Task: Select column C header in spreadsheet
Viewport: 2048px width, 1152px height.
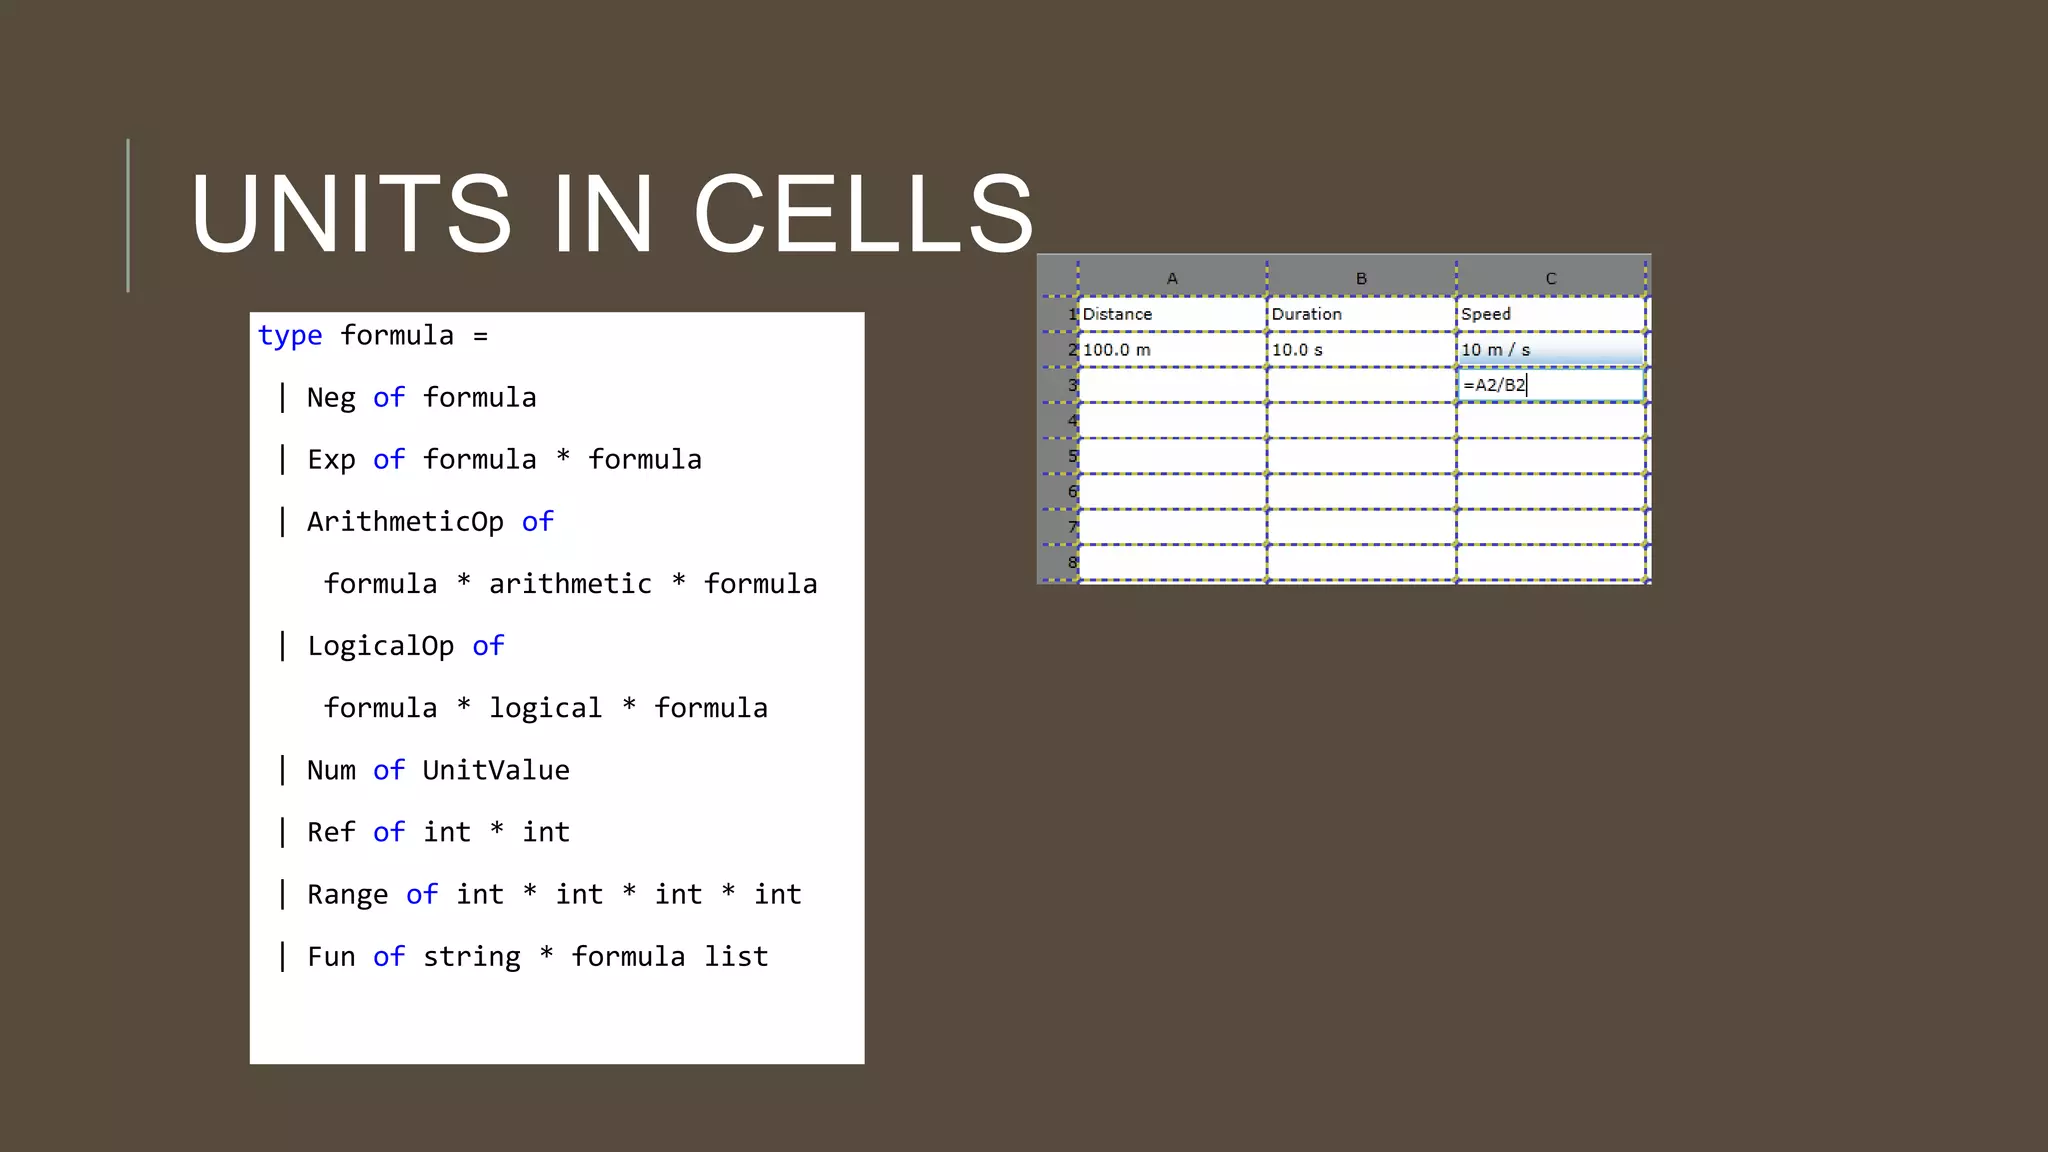Action: [1550, 278]
